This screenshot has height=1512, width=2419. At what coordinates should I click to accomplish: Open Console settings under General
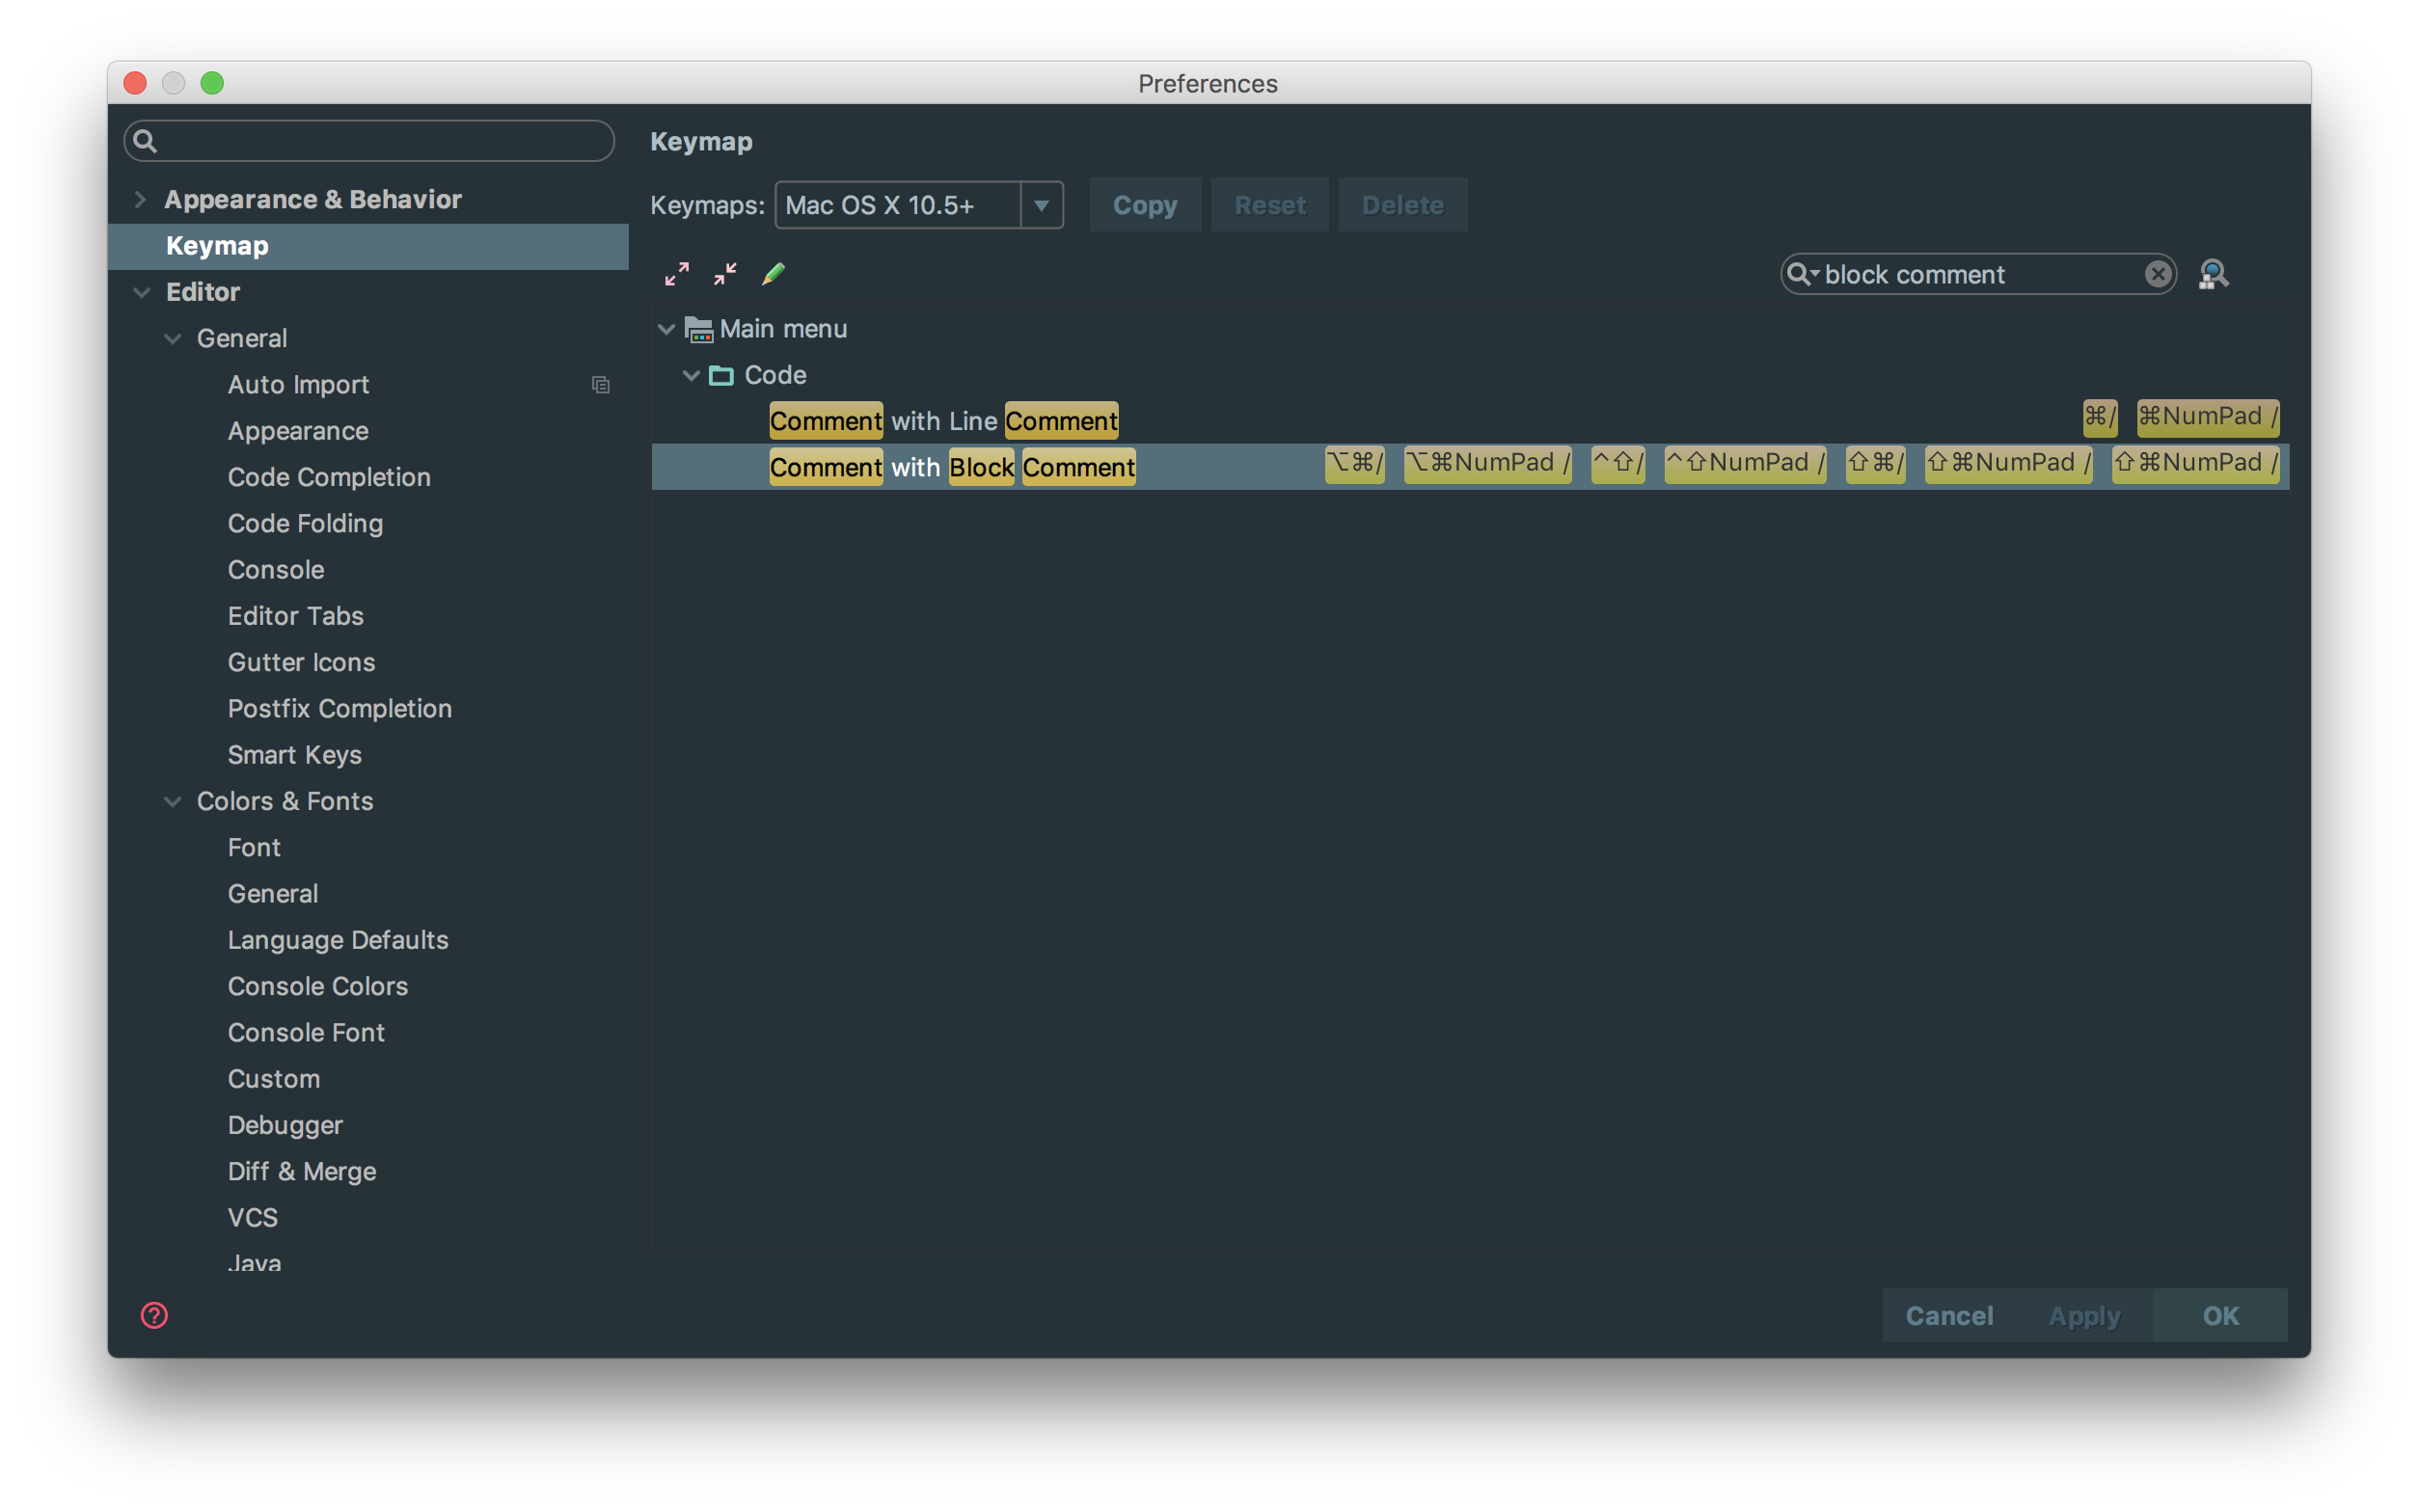276,570
